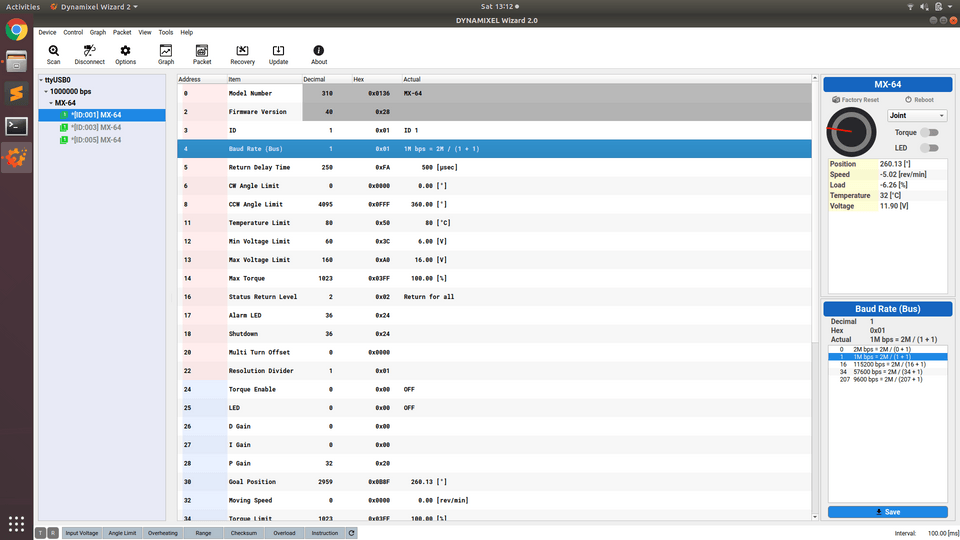Screen dimensions: 960x540
Task: Open the Help menu
Action: [x=186, y=32]
